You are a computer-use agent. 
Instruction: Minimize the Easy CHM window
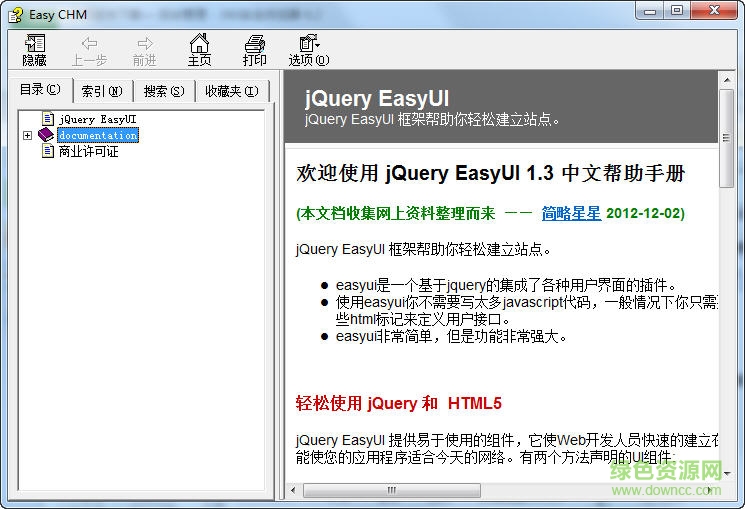click(x=649, y=10)
